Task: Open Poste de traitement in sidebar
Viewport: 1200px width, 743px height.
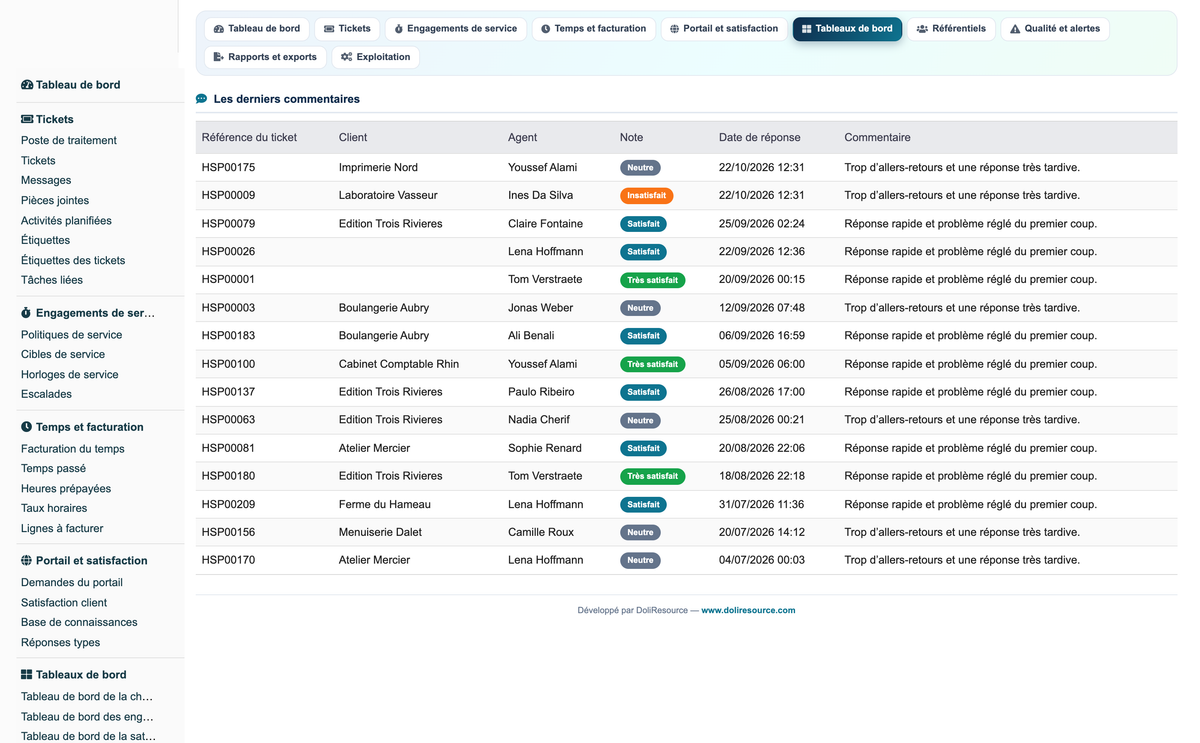Action: (x=69, y=141)
